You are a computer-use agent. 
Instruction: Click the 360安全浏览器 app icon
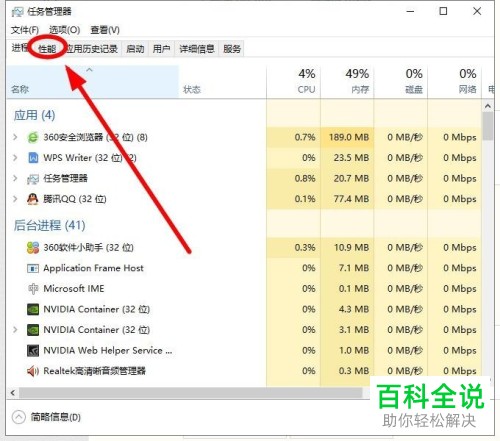pyautogui.click(x=33, y=137)
